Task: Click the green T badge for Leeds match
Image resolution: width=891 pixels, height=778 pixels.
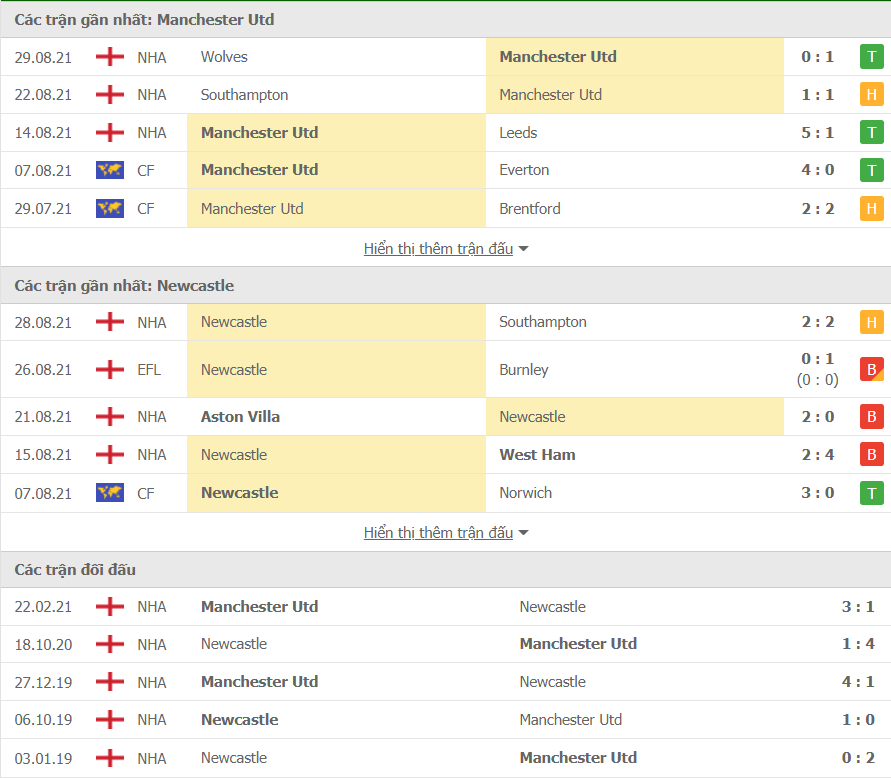Action: pos(871,132)
